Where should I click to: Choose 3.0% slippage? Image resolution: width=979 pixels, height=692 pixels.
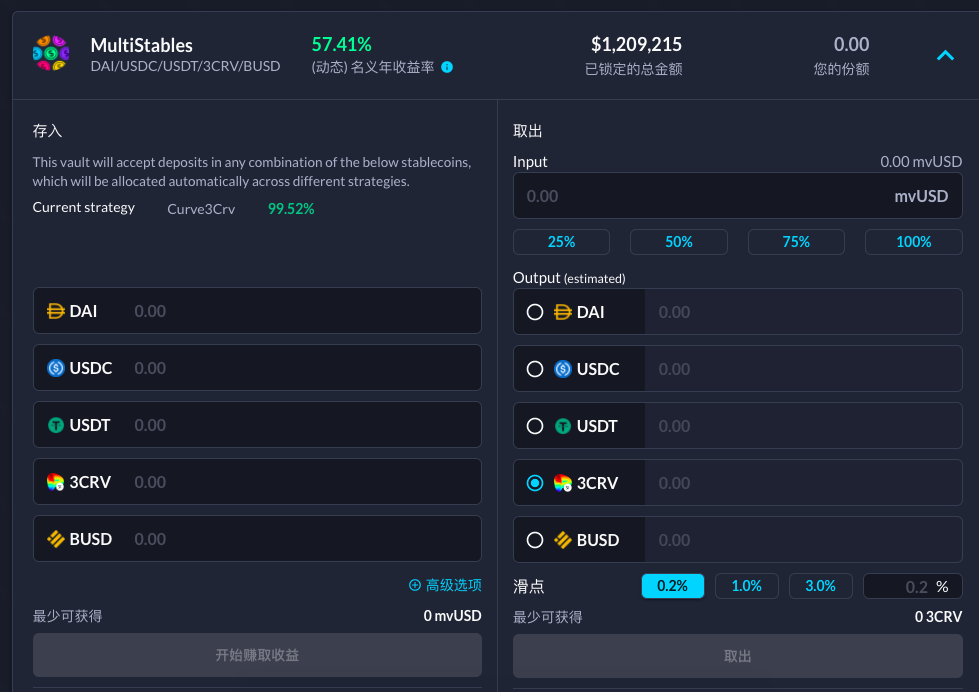click(820, 586)
